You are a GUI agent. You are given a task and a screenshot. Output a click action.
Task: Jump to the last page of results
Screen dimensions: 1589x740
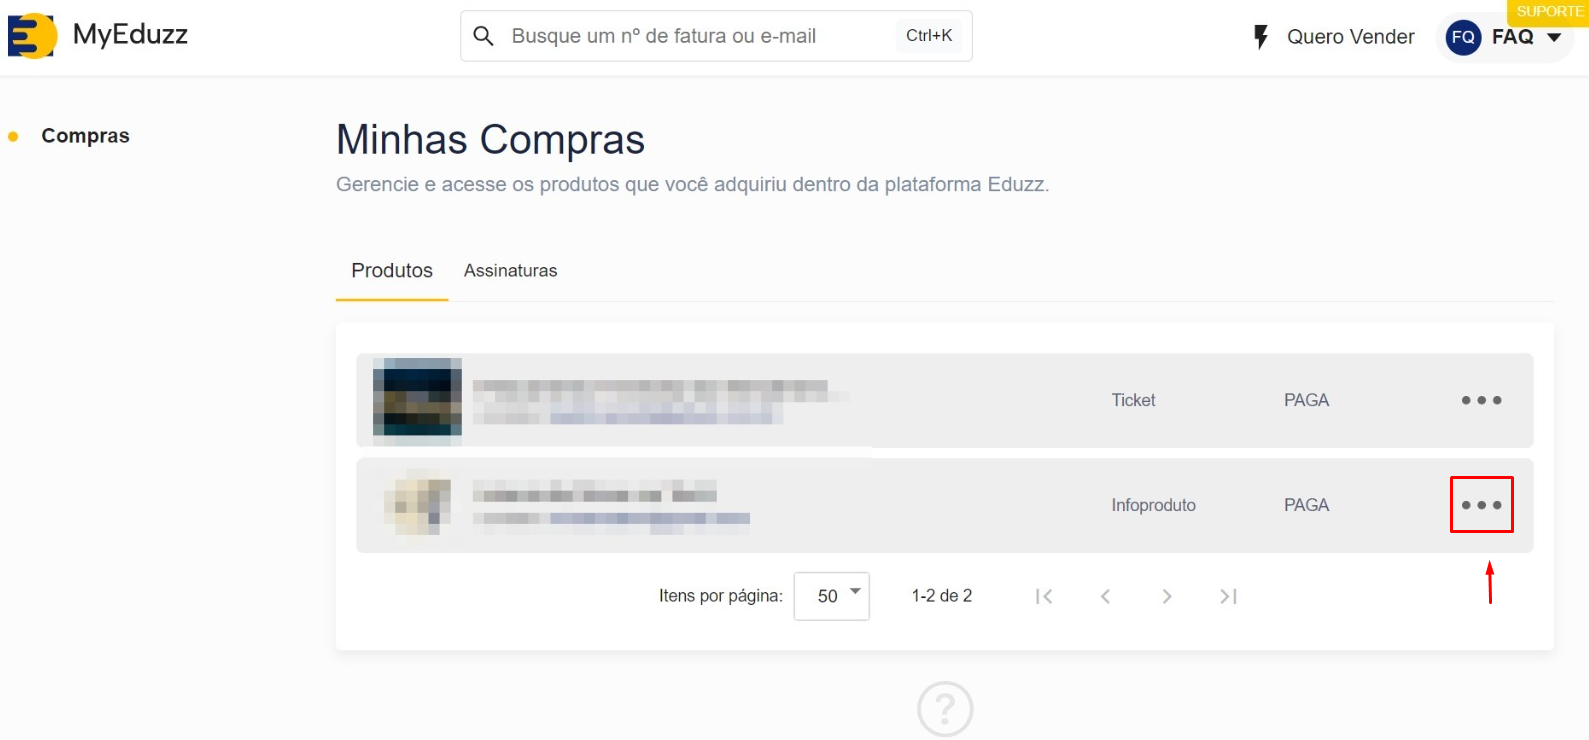pos(1228,597)
